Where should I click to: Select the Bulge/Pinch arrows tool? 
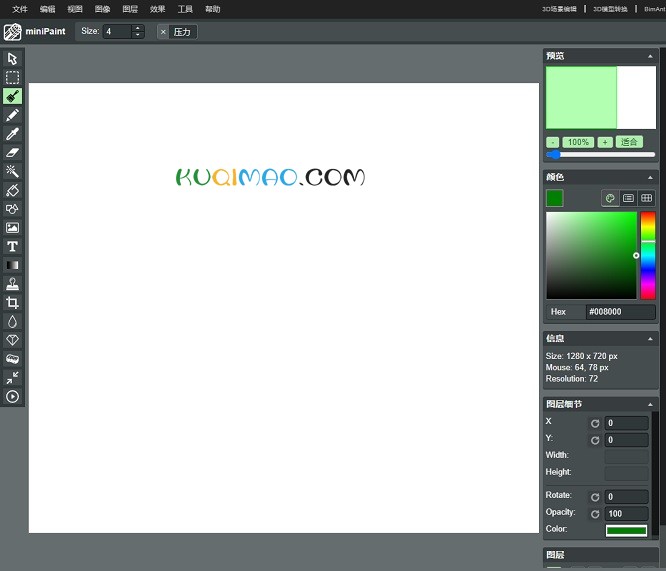(12, 378)
